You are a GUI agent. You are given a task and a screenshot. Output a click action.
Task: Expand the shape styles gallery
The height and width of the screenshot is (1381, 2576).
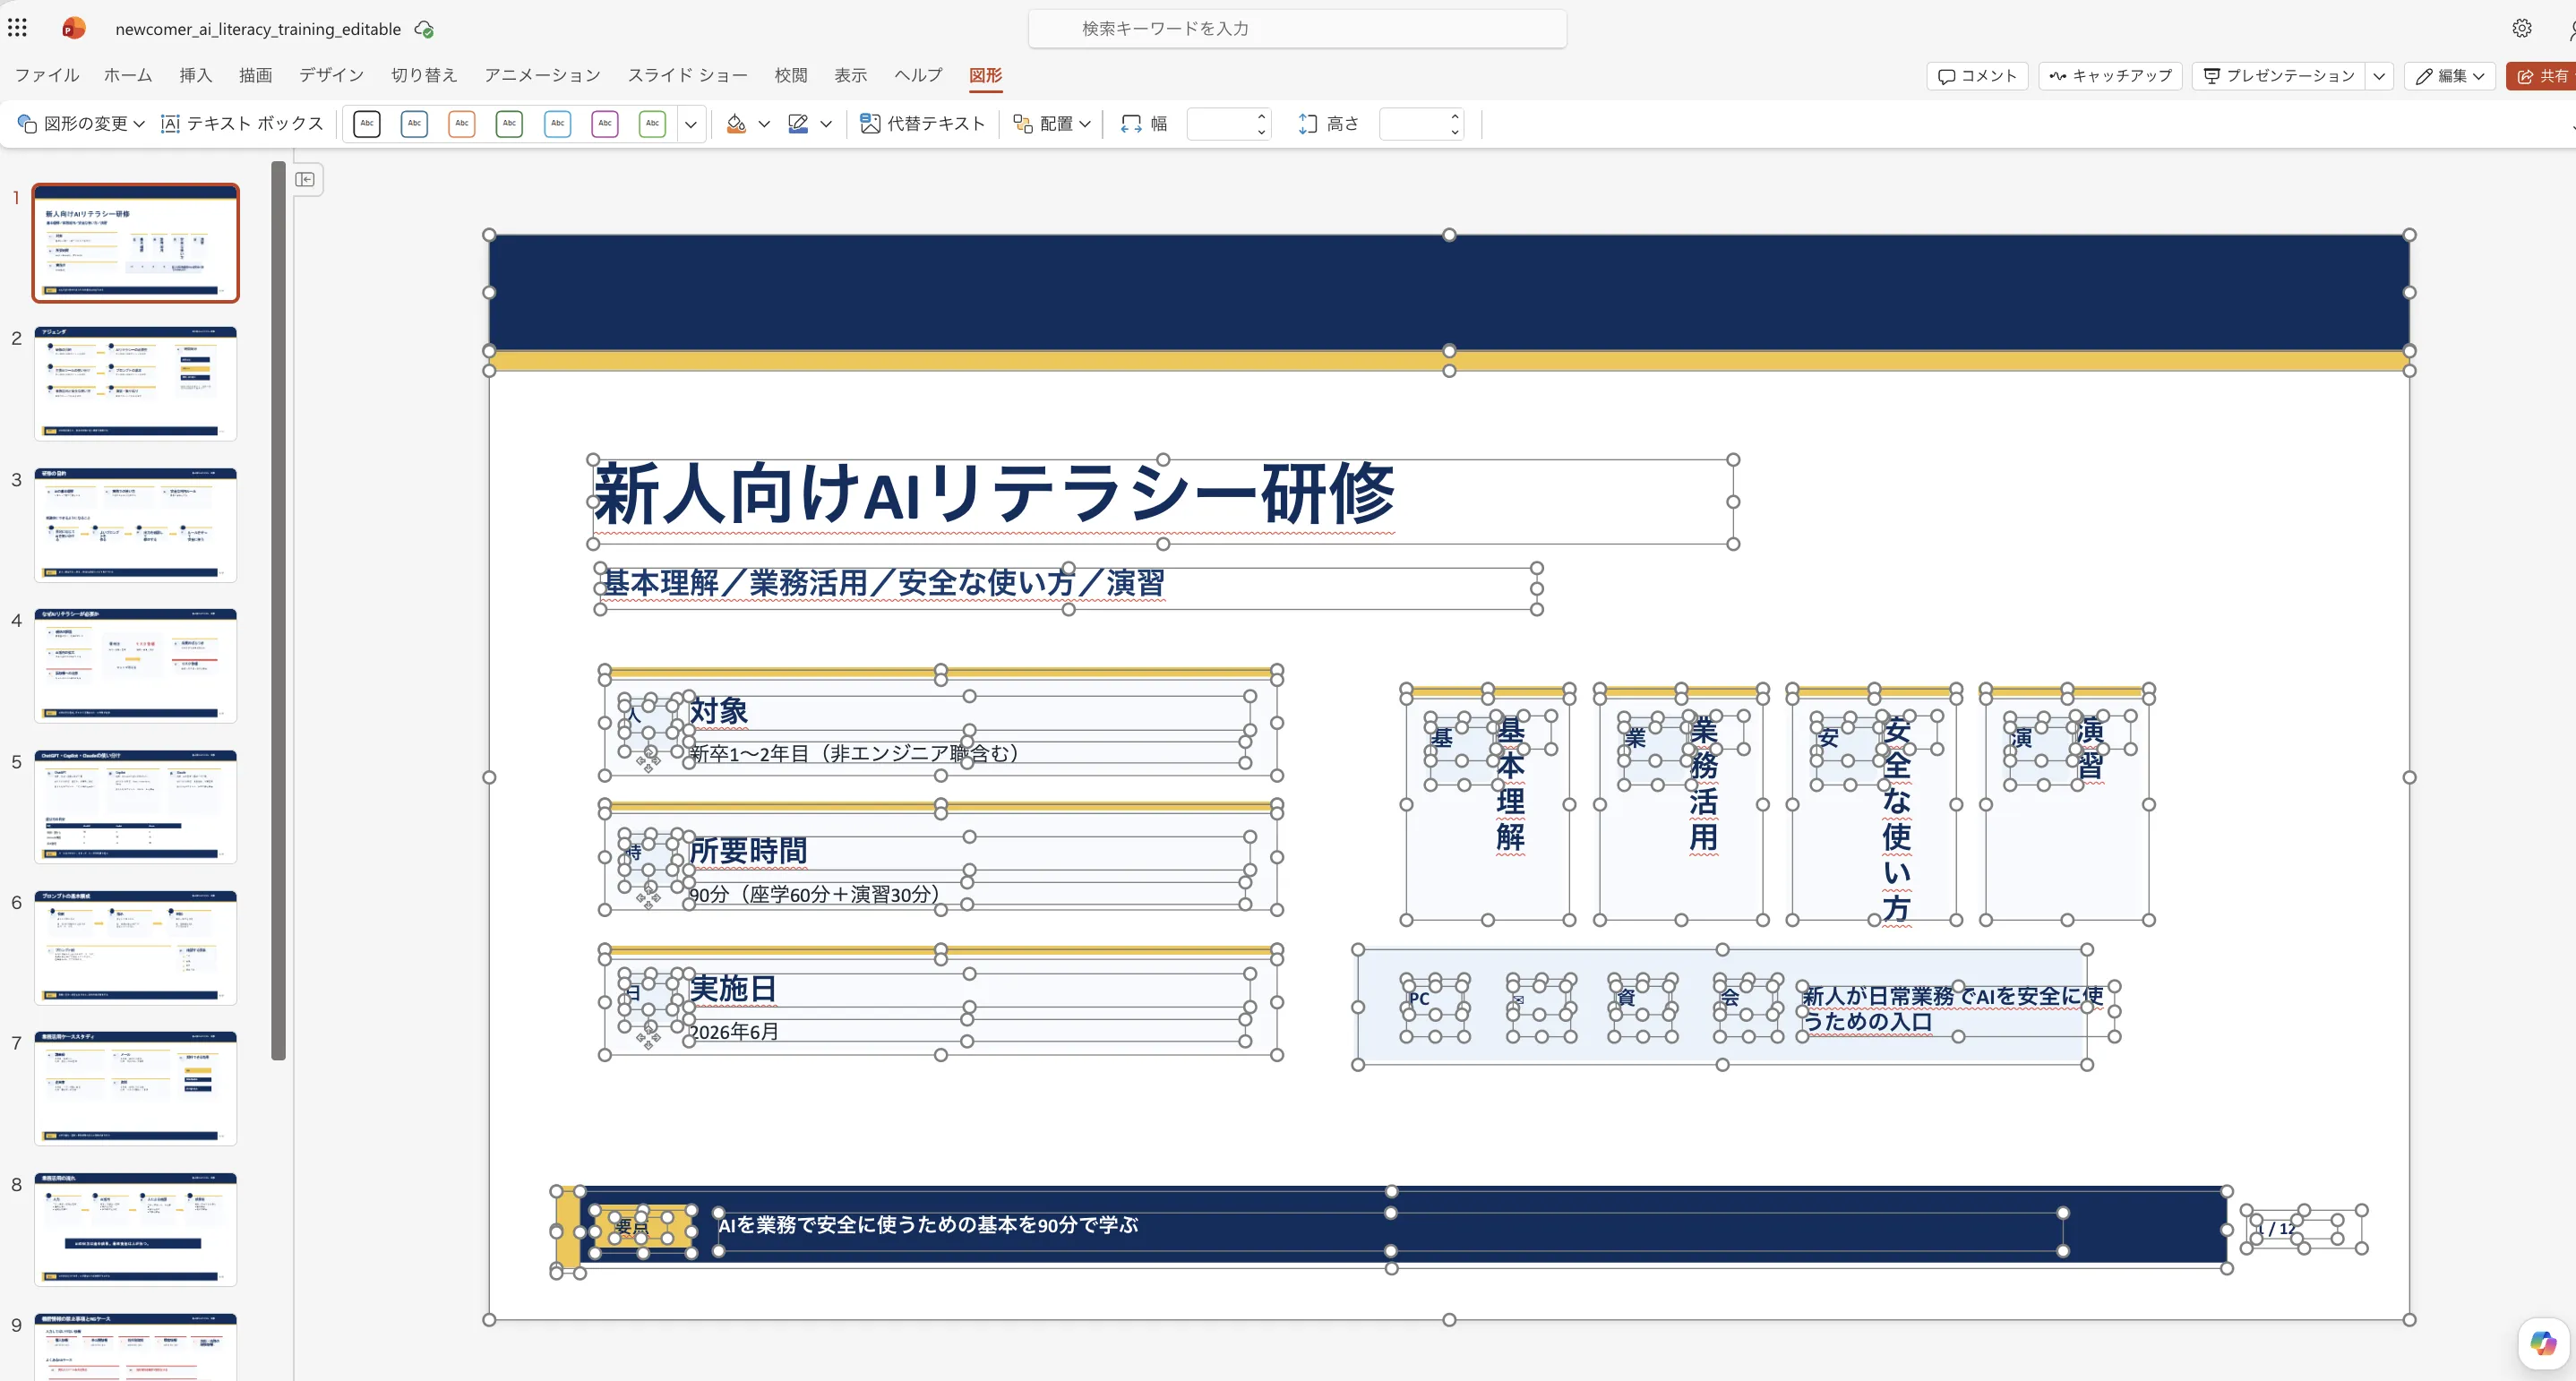point(690,124)
